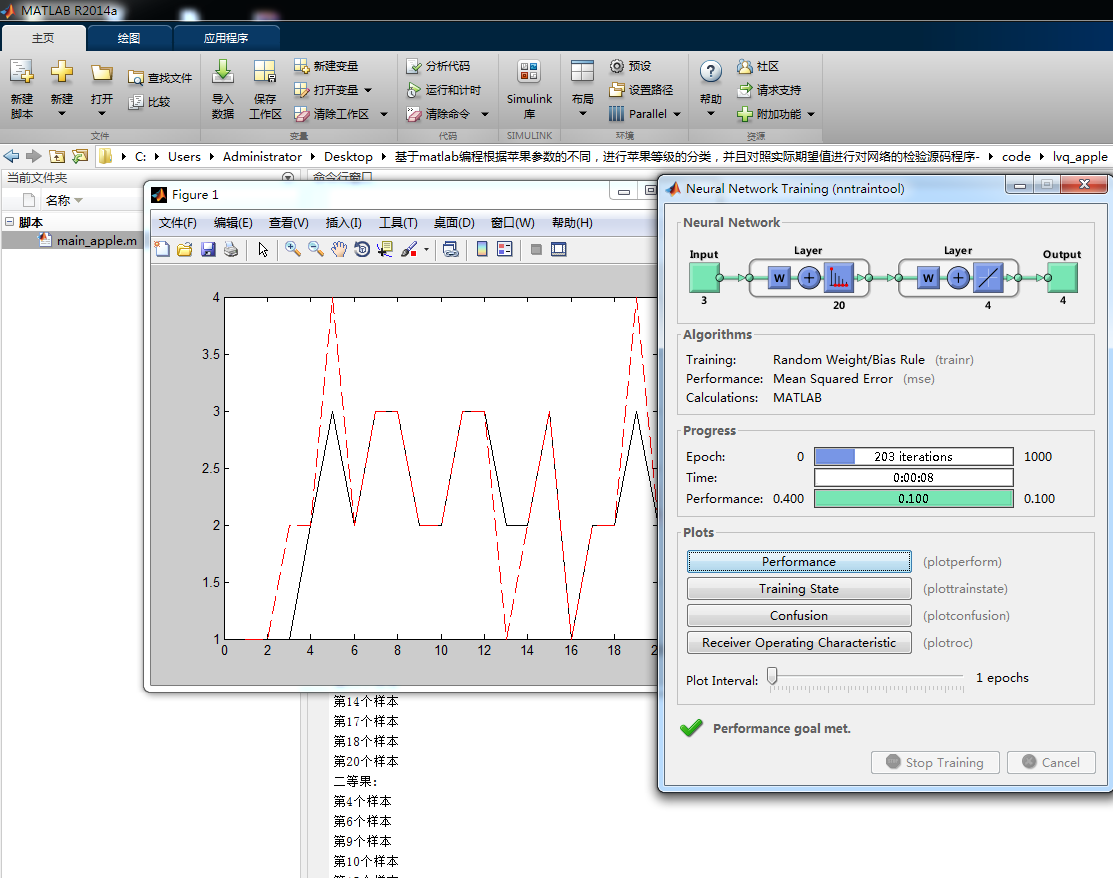Collapse the 脚本 group in file list
The width and height of the screenshot is (1113, 878).
point(9,221)
